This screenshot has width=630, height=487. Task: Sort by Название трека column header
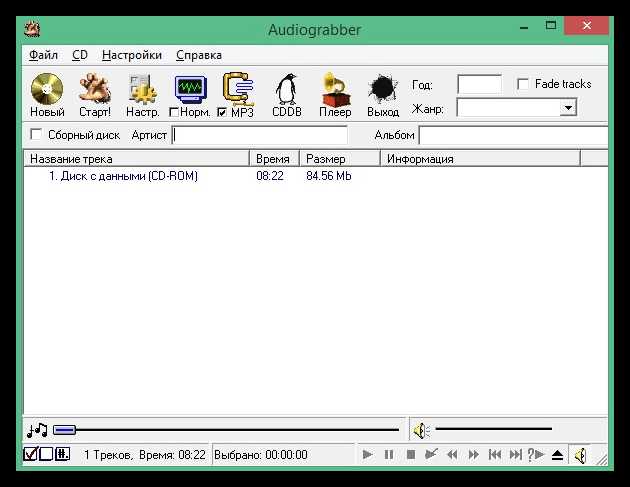[137, 159]
